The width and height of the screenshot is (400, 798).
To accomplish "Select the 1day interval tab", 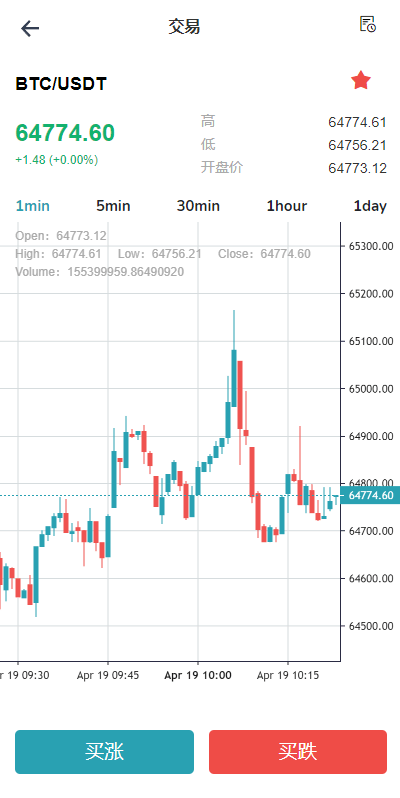I will click(x=370, y=206).
